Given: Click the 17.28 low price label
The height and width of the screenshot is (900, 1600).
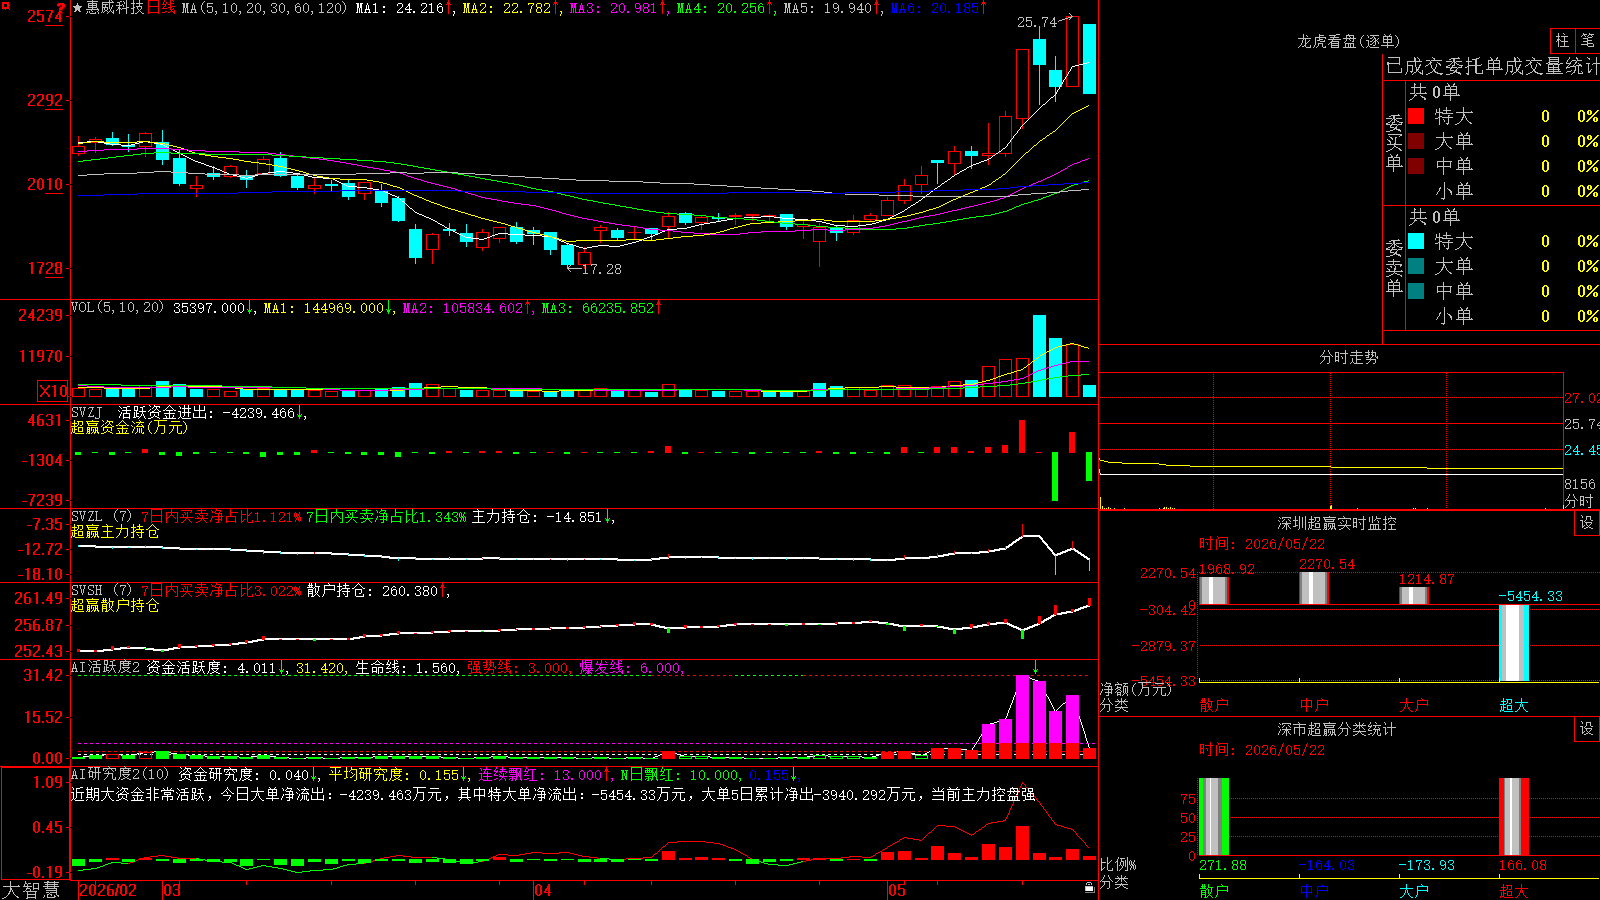Looking at the screenshot, I should point(601,269).
